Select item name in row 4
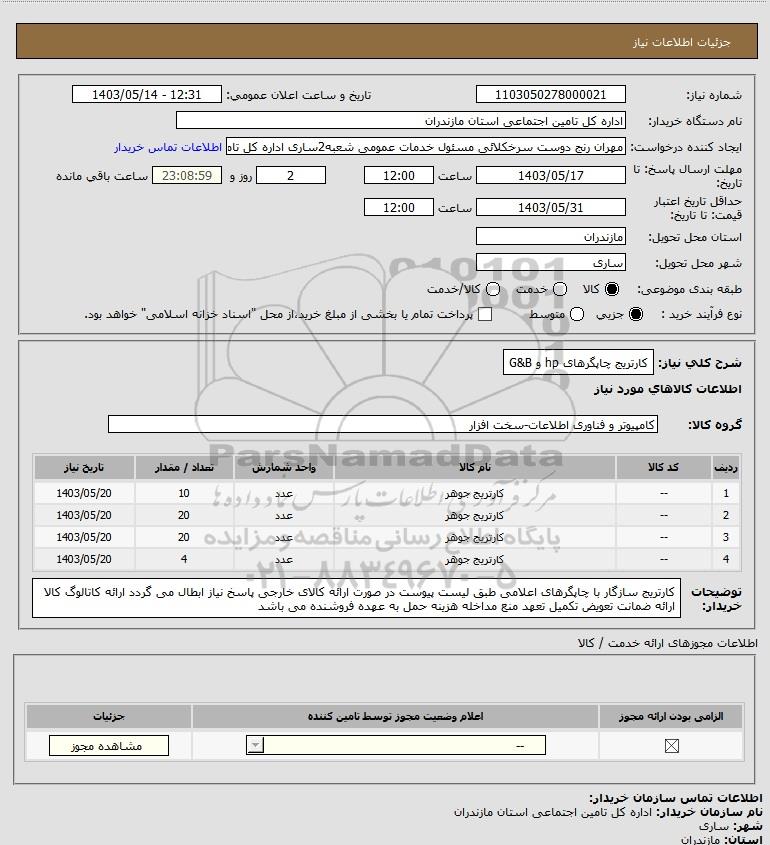The width and height of the screenshot is (770, 845). 474,559
